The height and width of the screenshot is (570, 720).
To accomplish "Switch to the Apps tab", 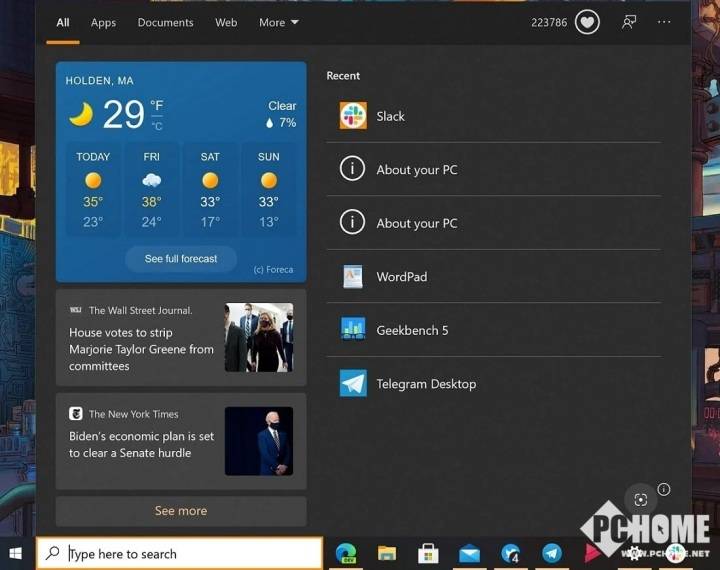I will click(103, 23).
